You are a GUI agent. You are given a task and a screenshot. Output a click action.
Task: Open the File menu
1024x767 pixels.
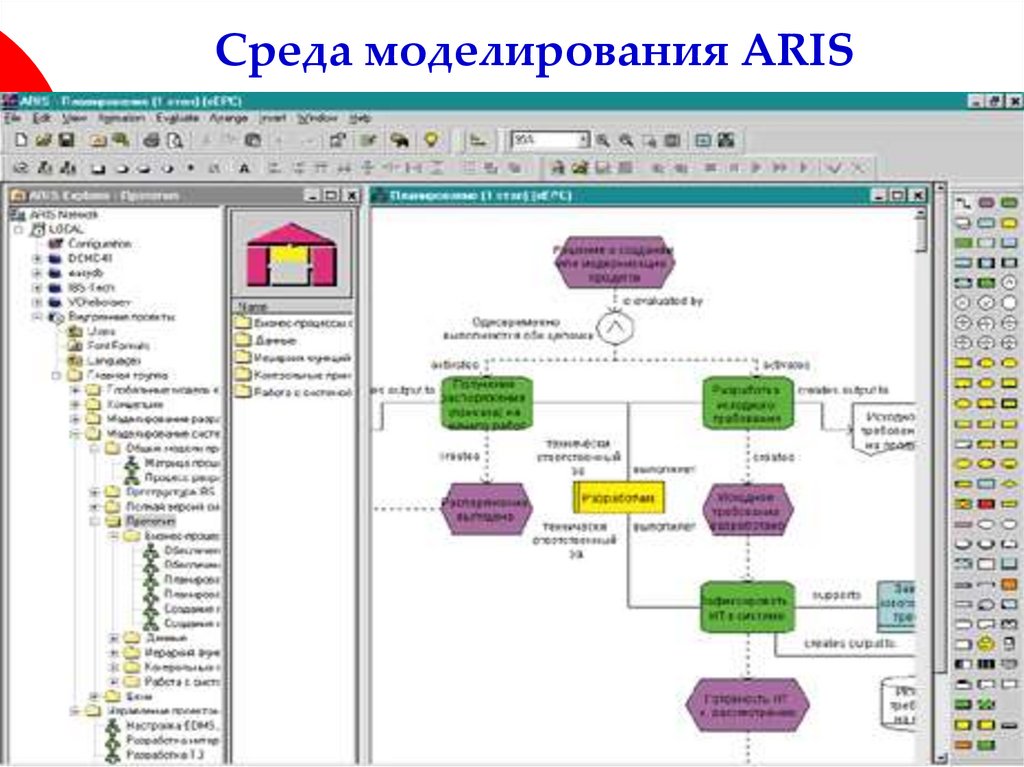12,118
